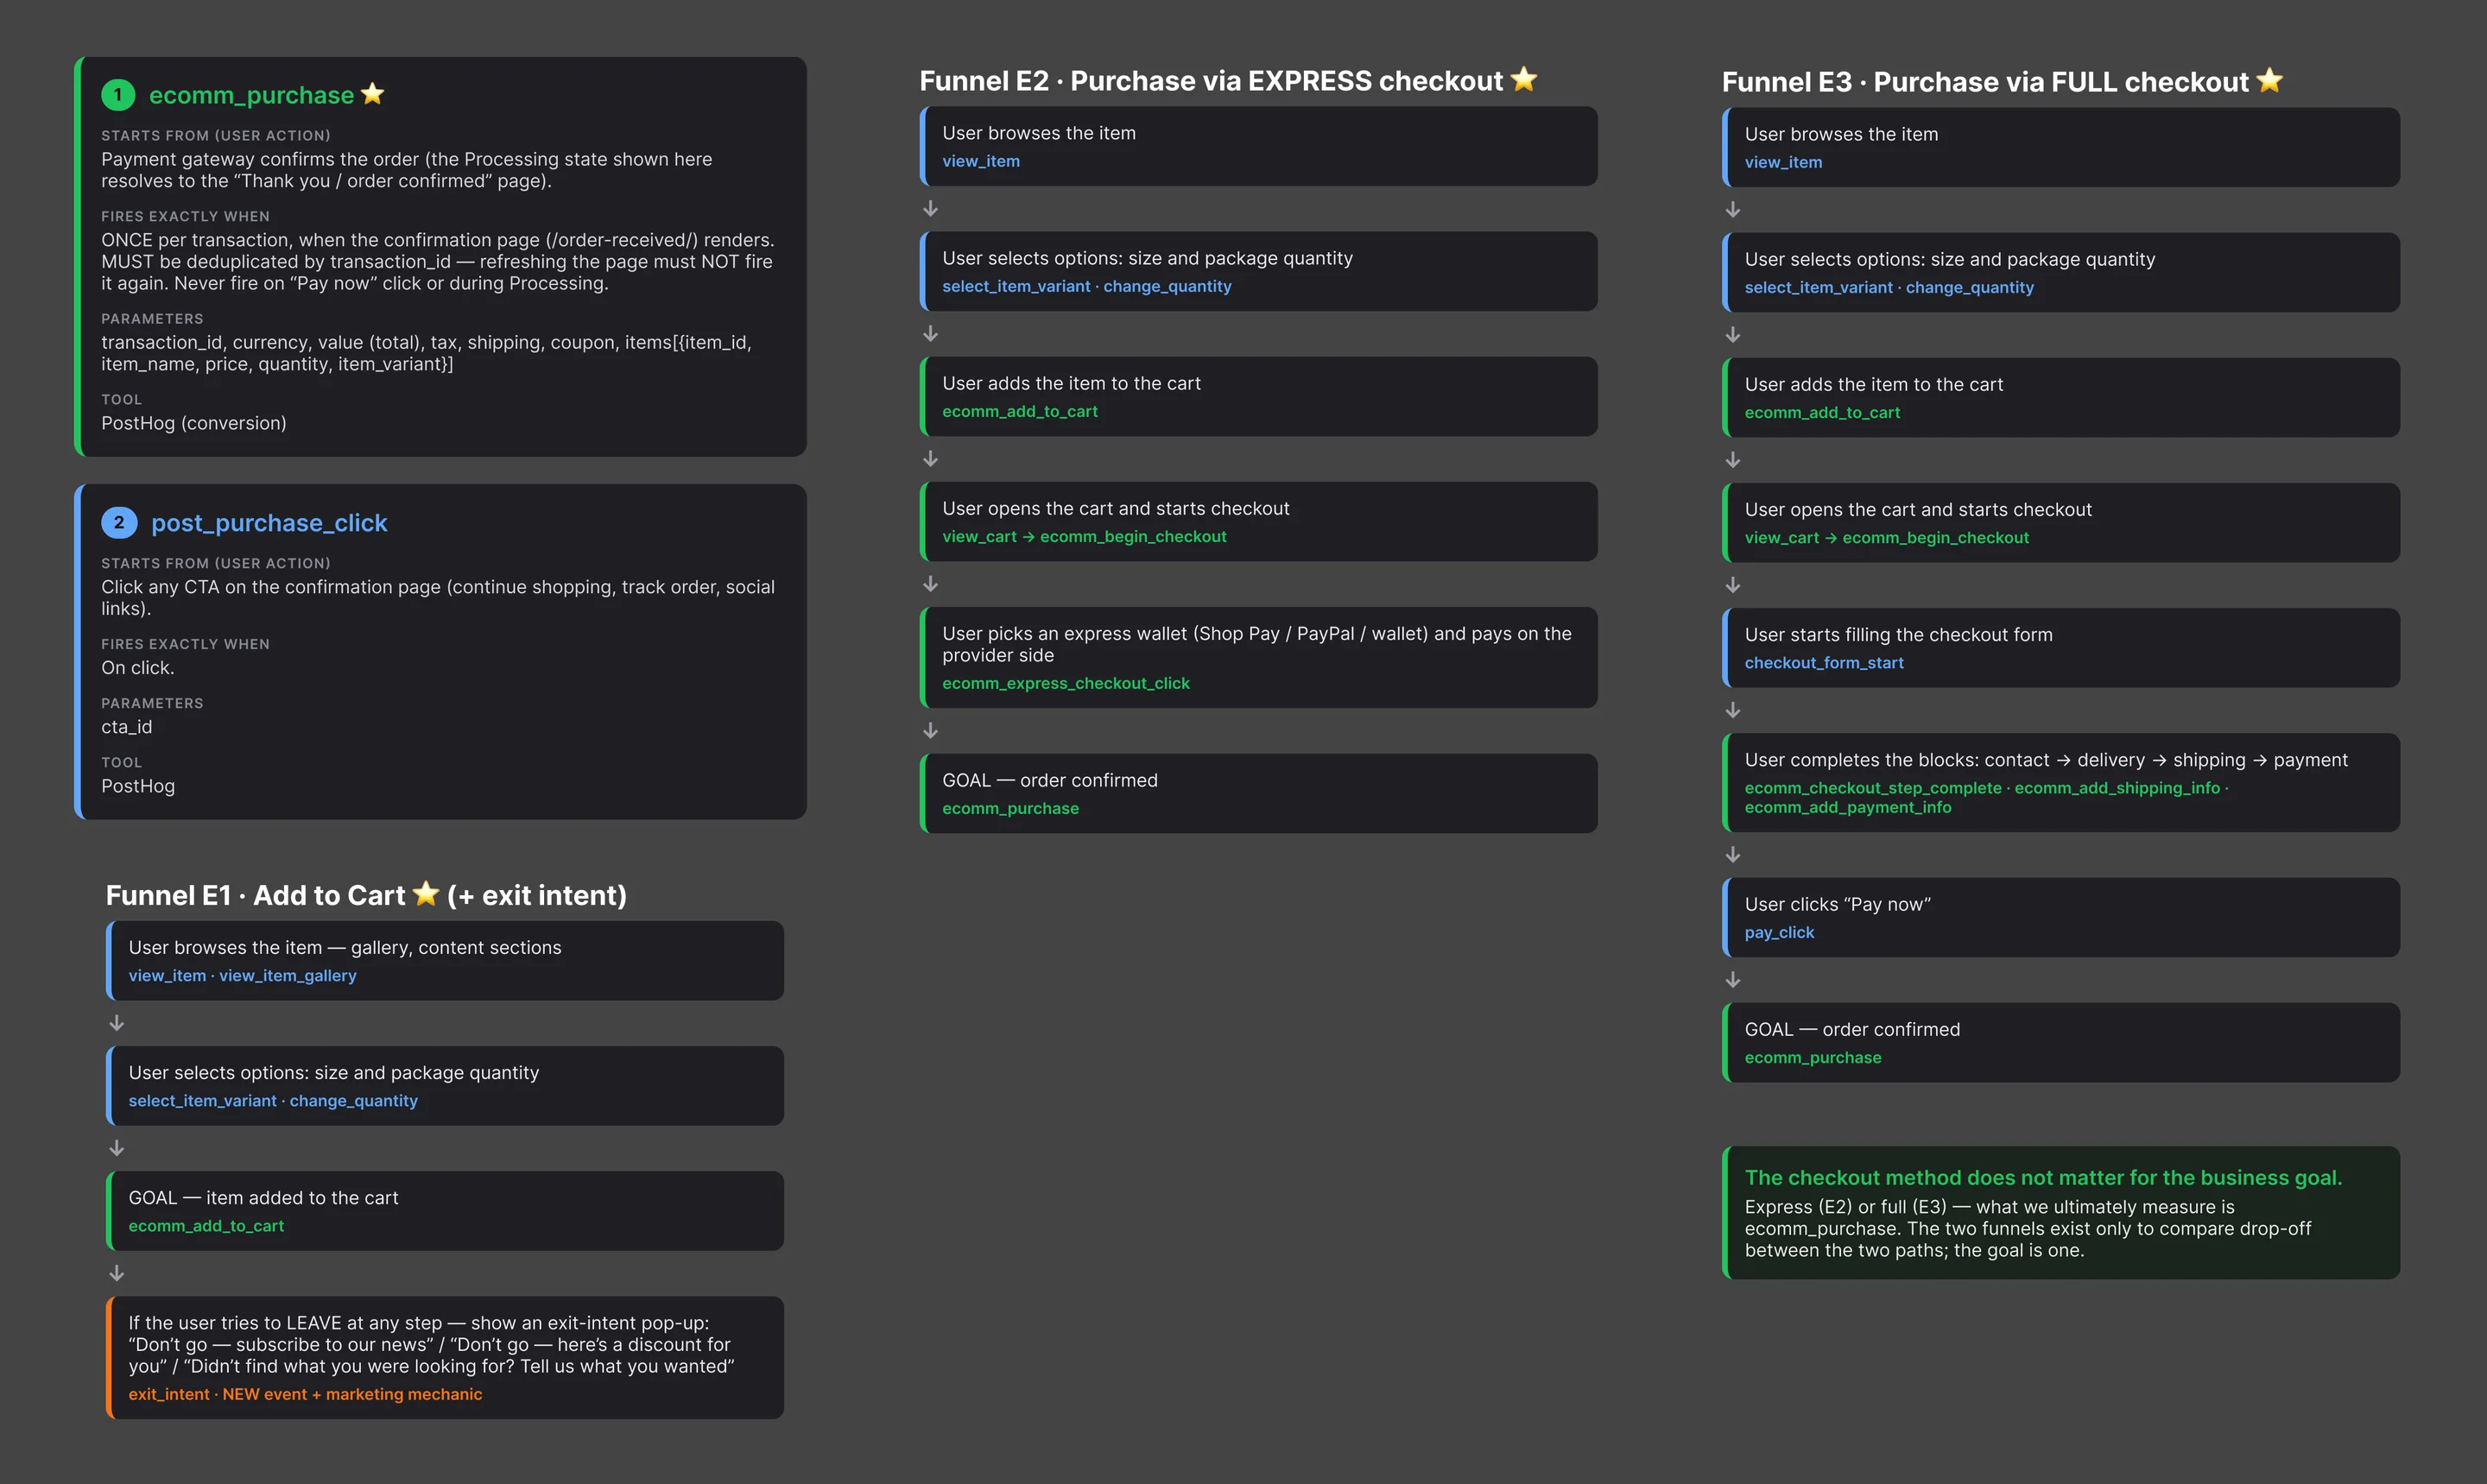Click "GOAL — order confirmed" in Funnel E3
This screenshot has width=2487, height=1484.
pos(1852,1029)
